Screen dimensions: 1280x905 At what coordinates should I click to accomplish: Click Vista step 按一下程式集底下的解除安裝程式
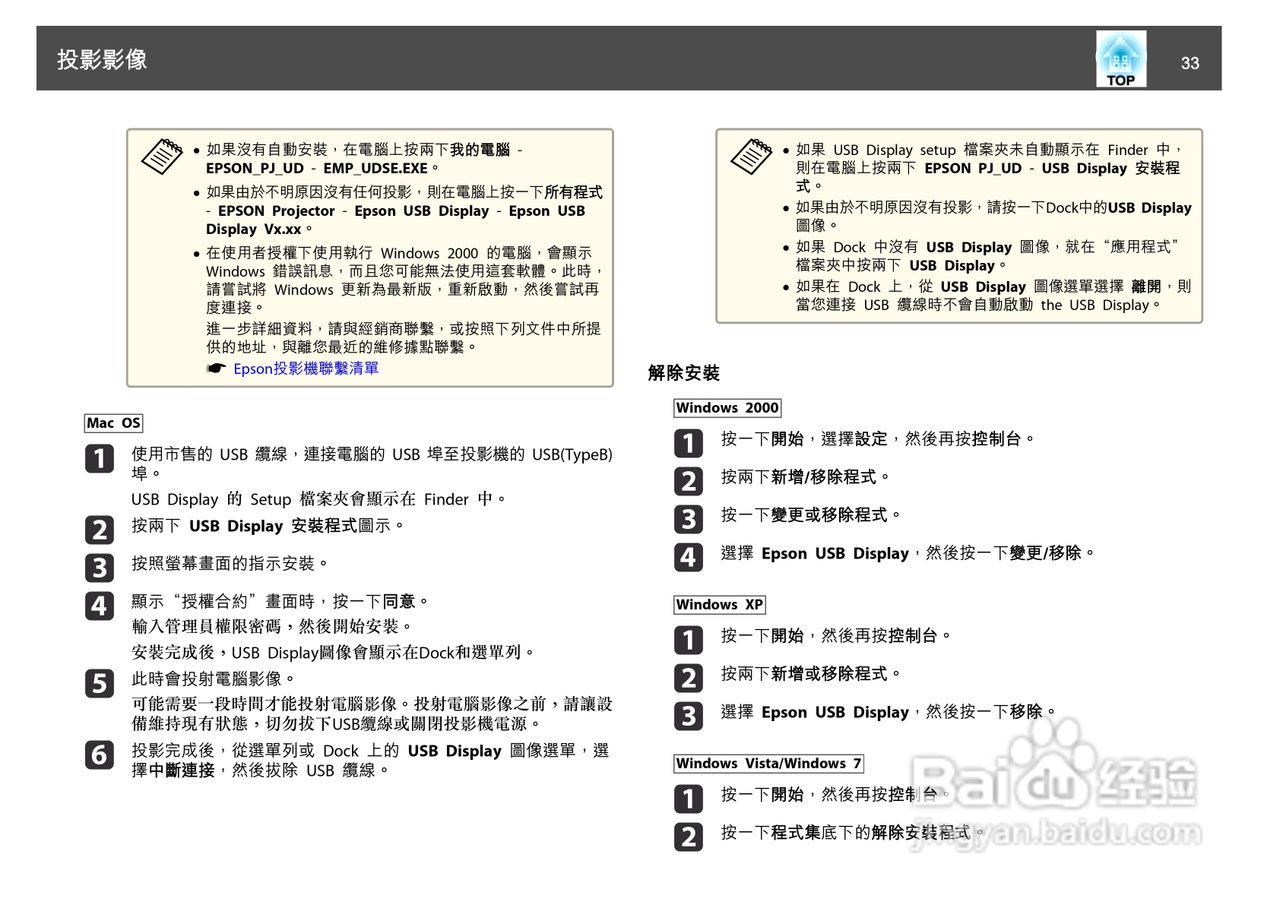click(854, 832)
